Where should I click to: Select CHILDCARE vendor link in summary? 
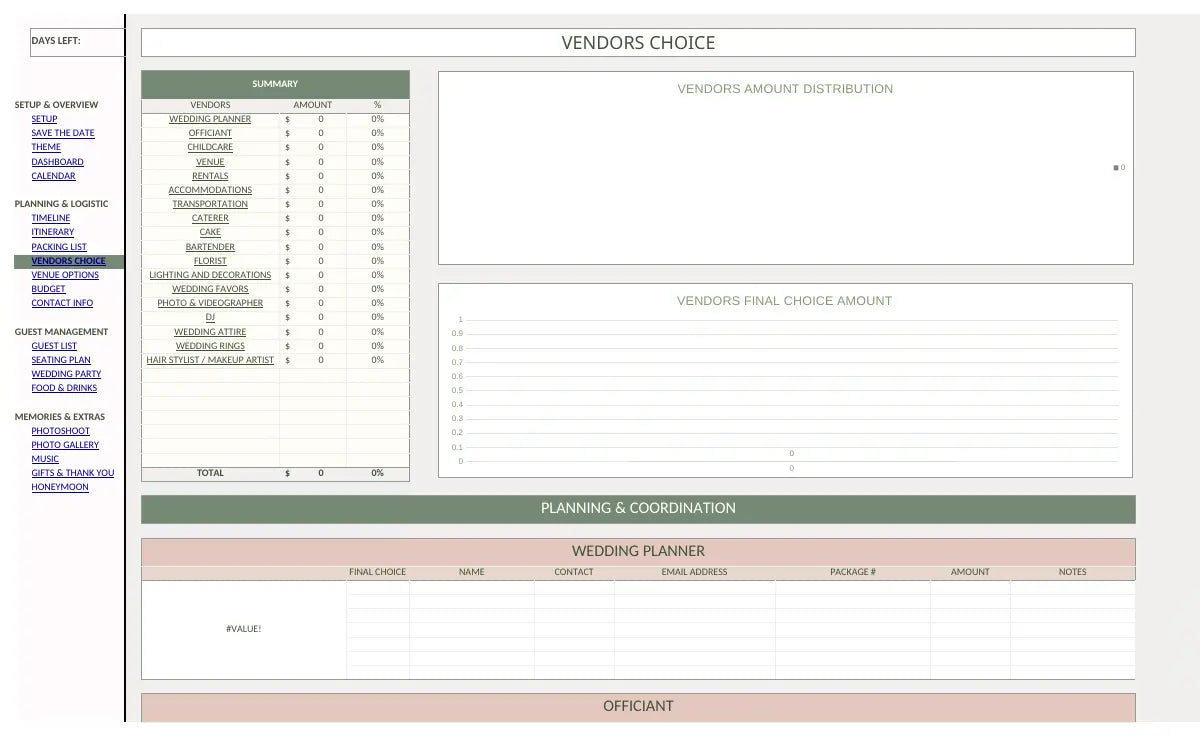[210, 147]
